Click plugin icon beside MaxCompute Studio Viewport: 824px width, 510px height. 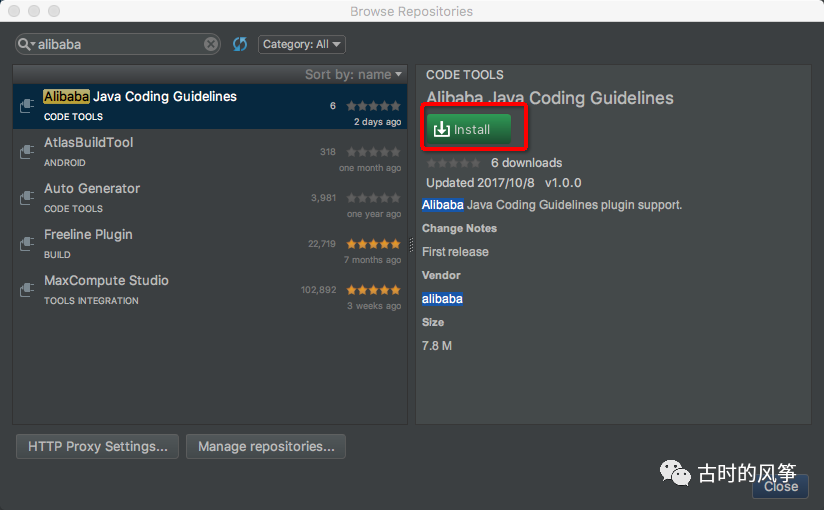tap(27, 290)
